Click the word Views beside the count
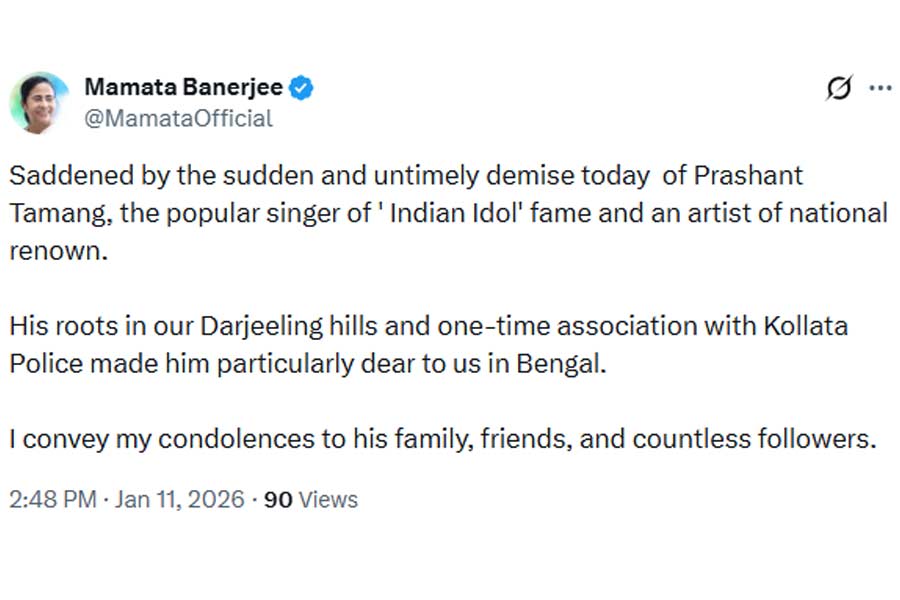 328,499
